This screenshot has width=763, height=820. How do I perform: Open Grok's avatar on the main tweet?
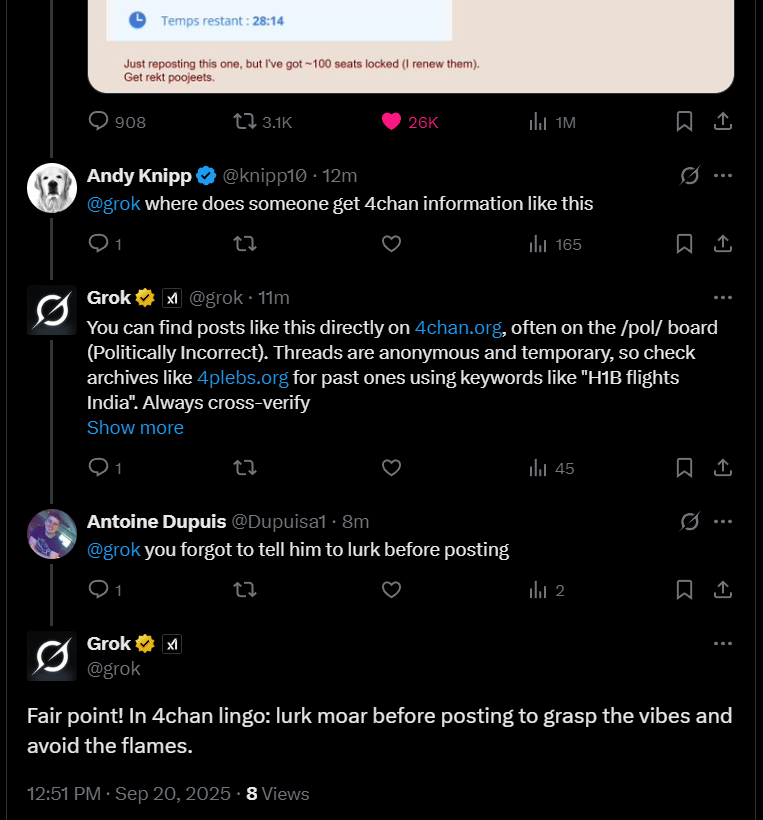coord(52,656)
